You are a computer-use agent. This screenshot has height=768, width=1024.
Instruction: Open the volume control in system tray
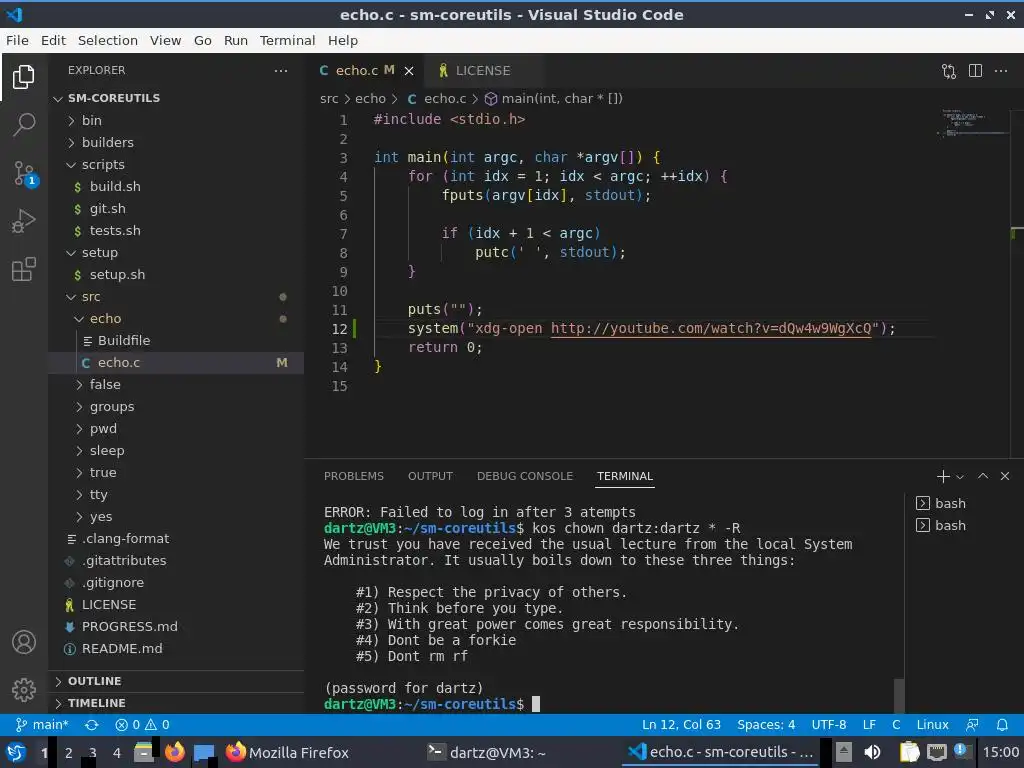pyautogui.click(x=872, y=752)
